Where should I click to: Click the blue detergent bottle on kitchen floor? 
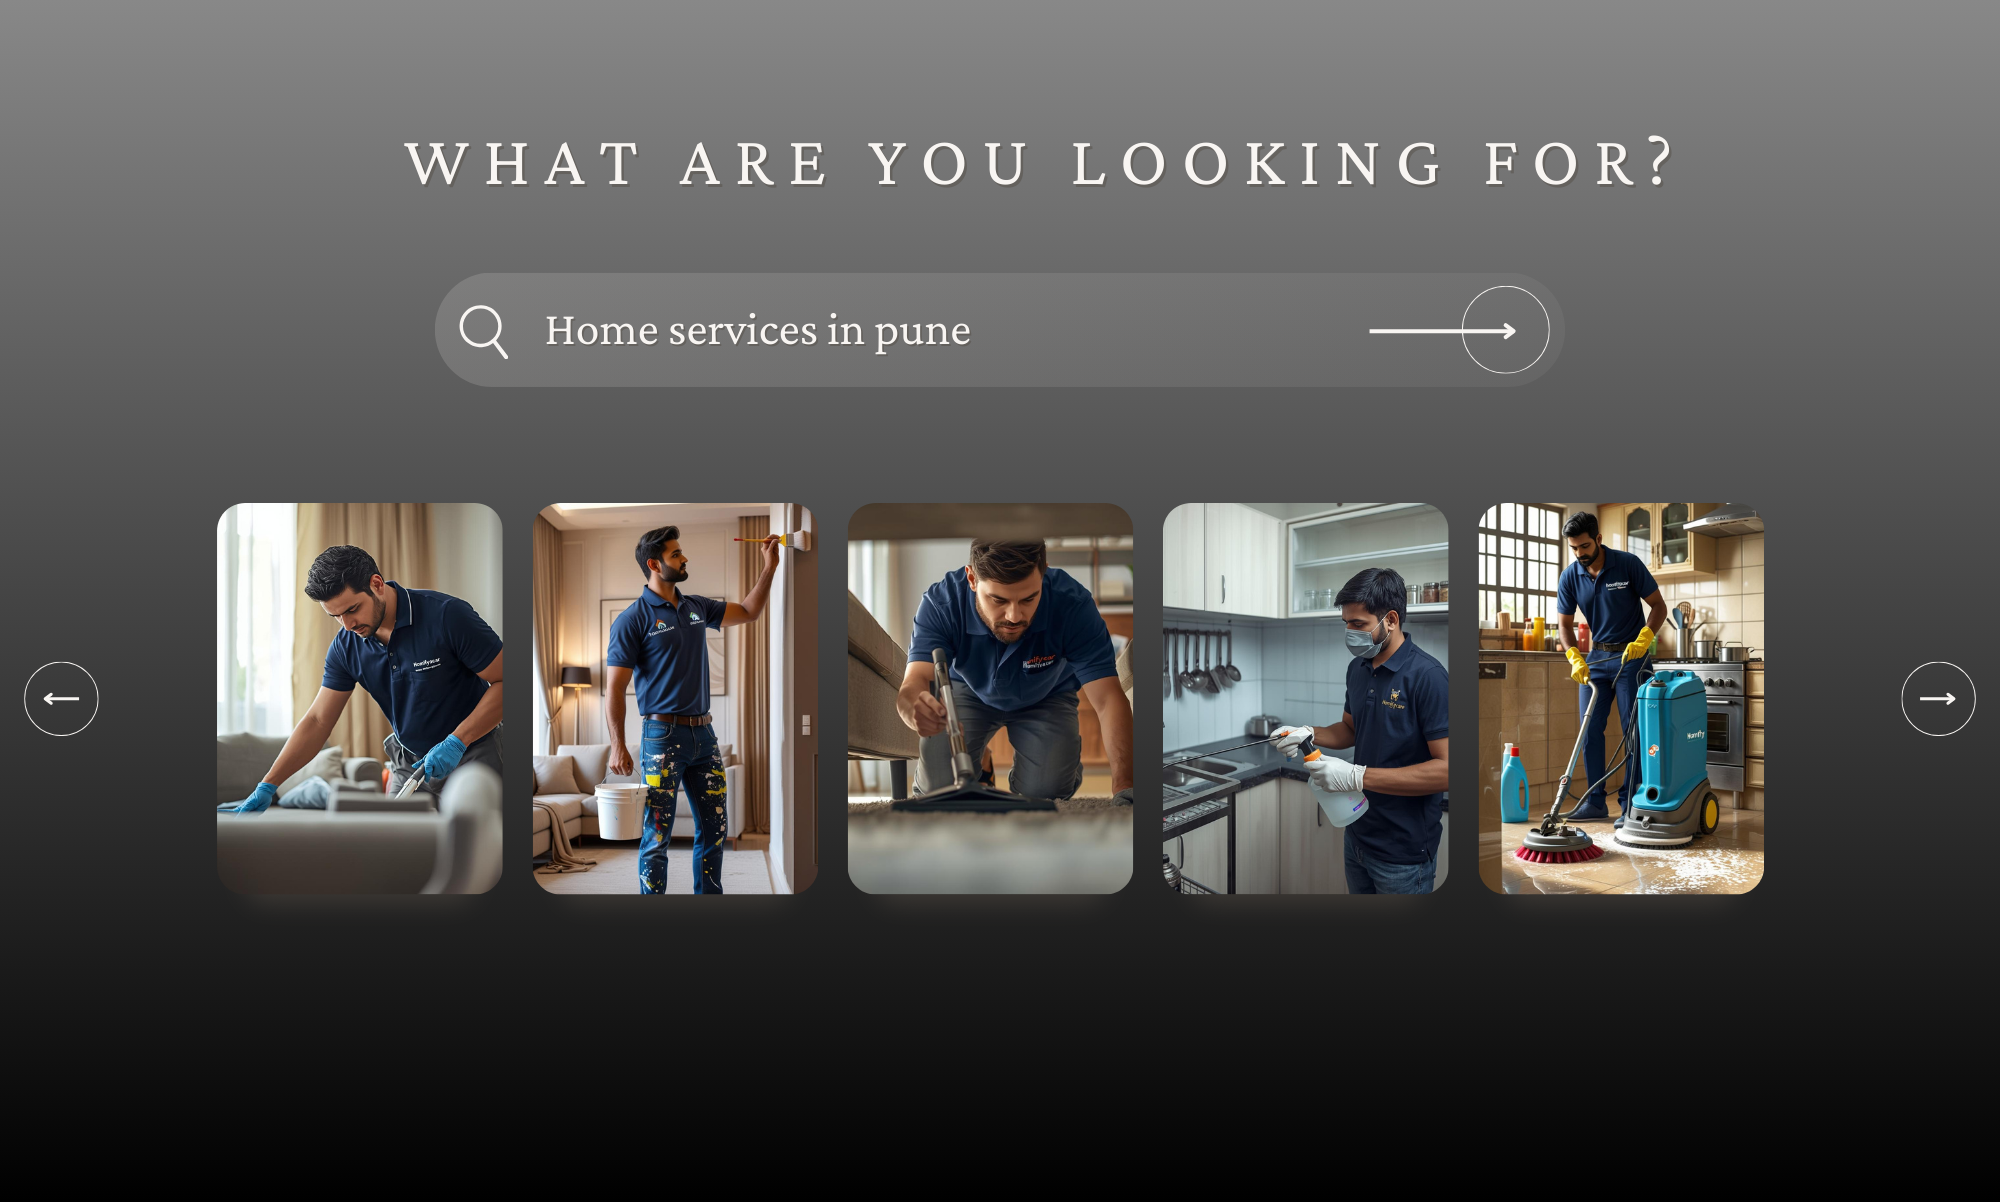click(1514, 783)
